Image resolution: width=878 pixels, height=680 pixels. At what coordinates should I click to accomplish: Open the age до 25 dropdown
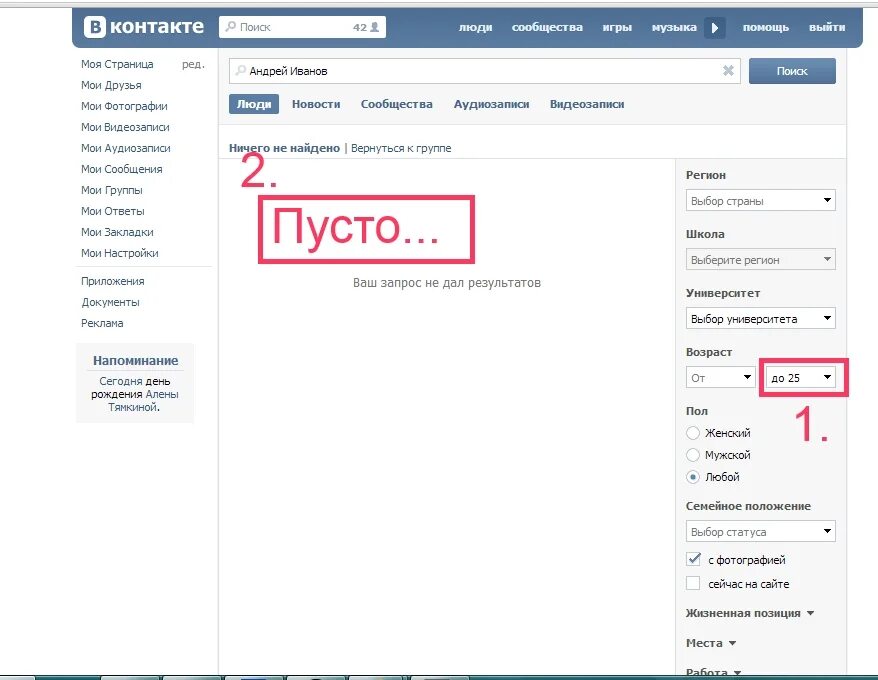click(800, 377)
